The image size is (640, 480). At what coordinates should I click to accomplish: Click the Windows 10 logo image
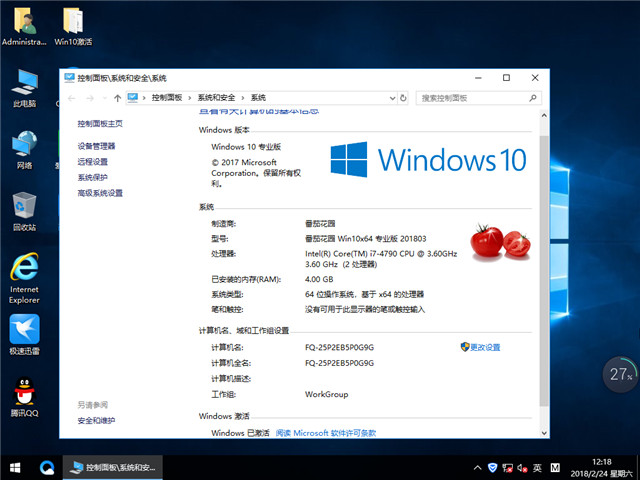(429, 160)
